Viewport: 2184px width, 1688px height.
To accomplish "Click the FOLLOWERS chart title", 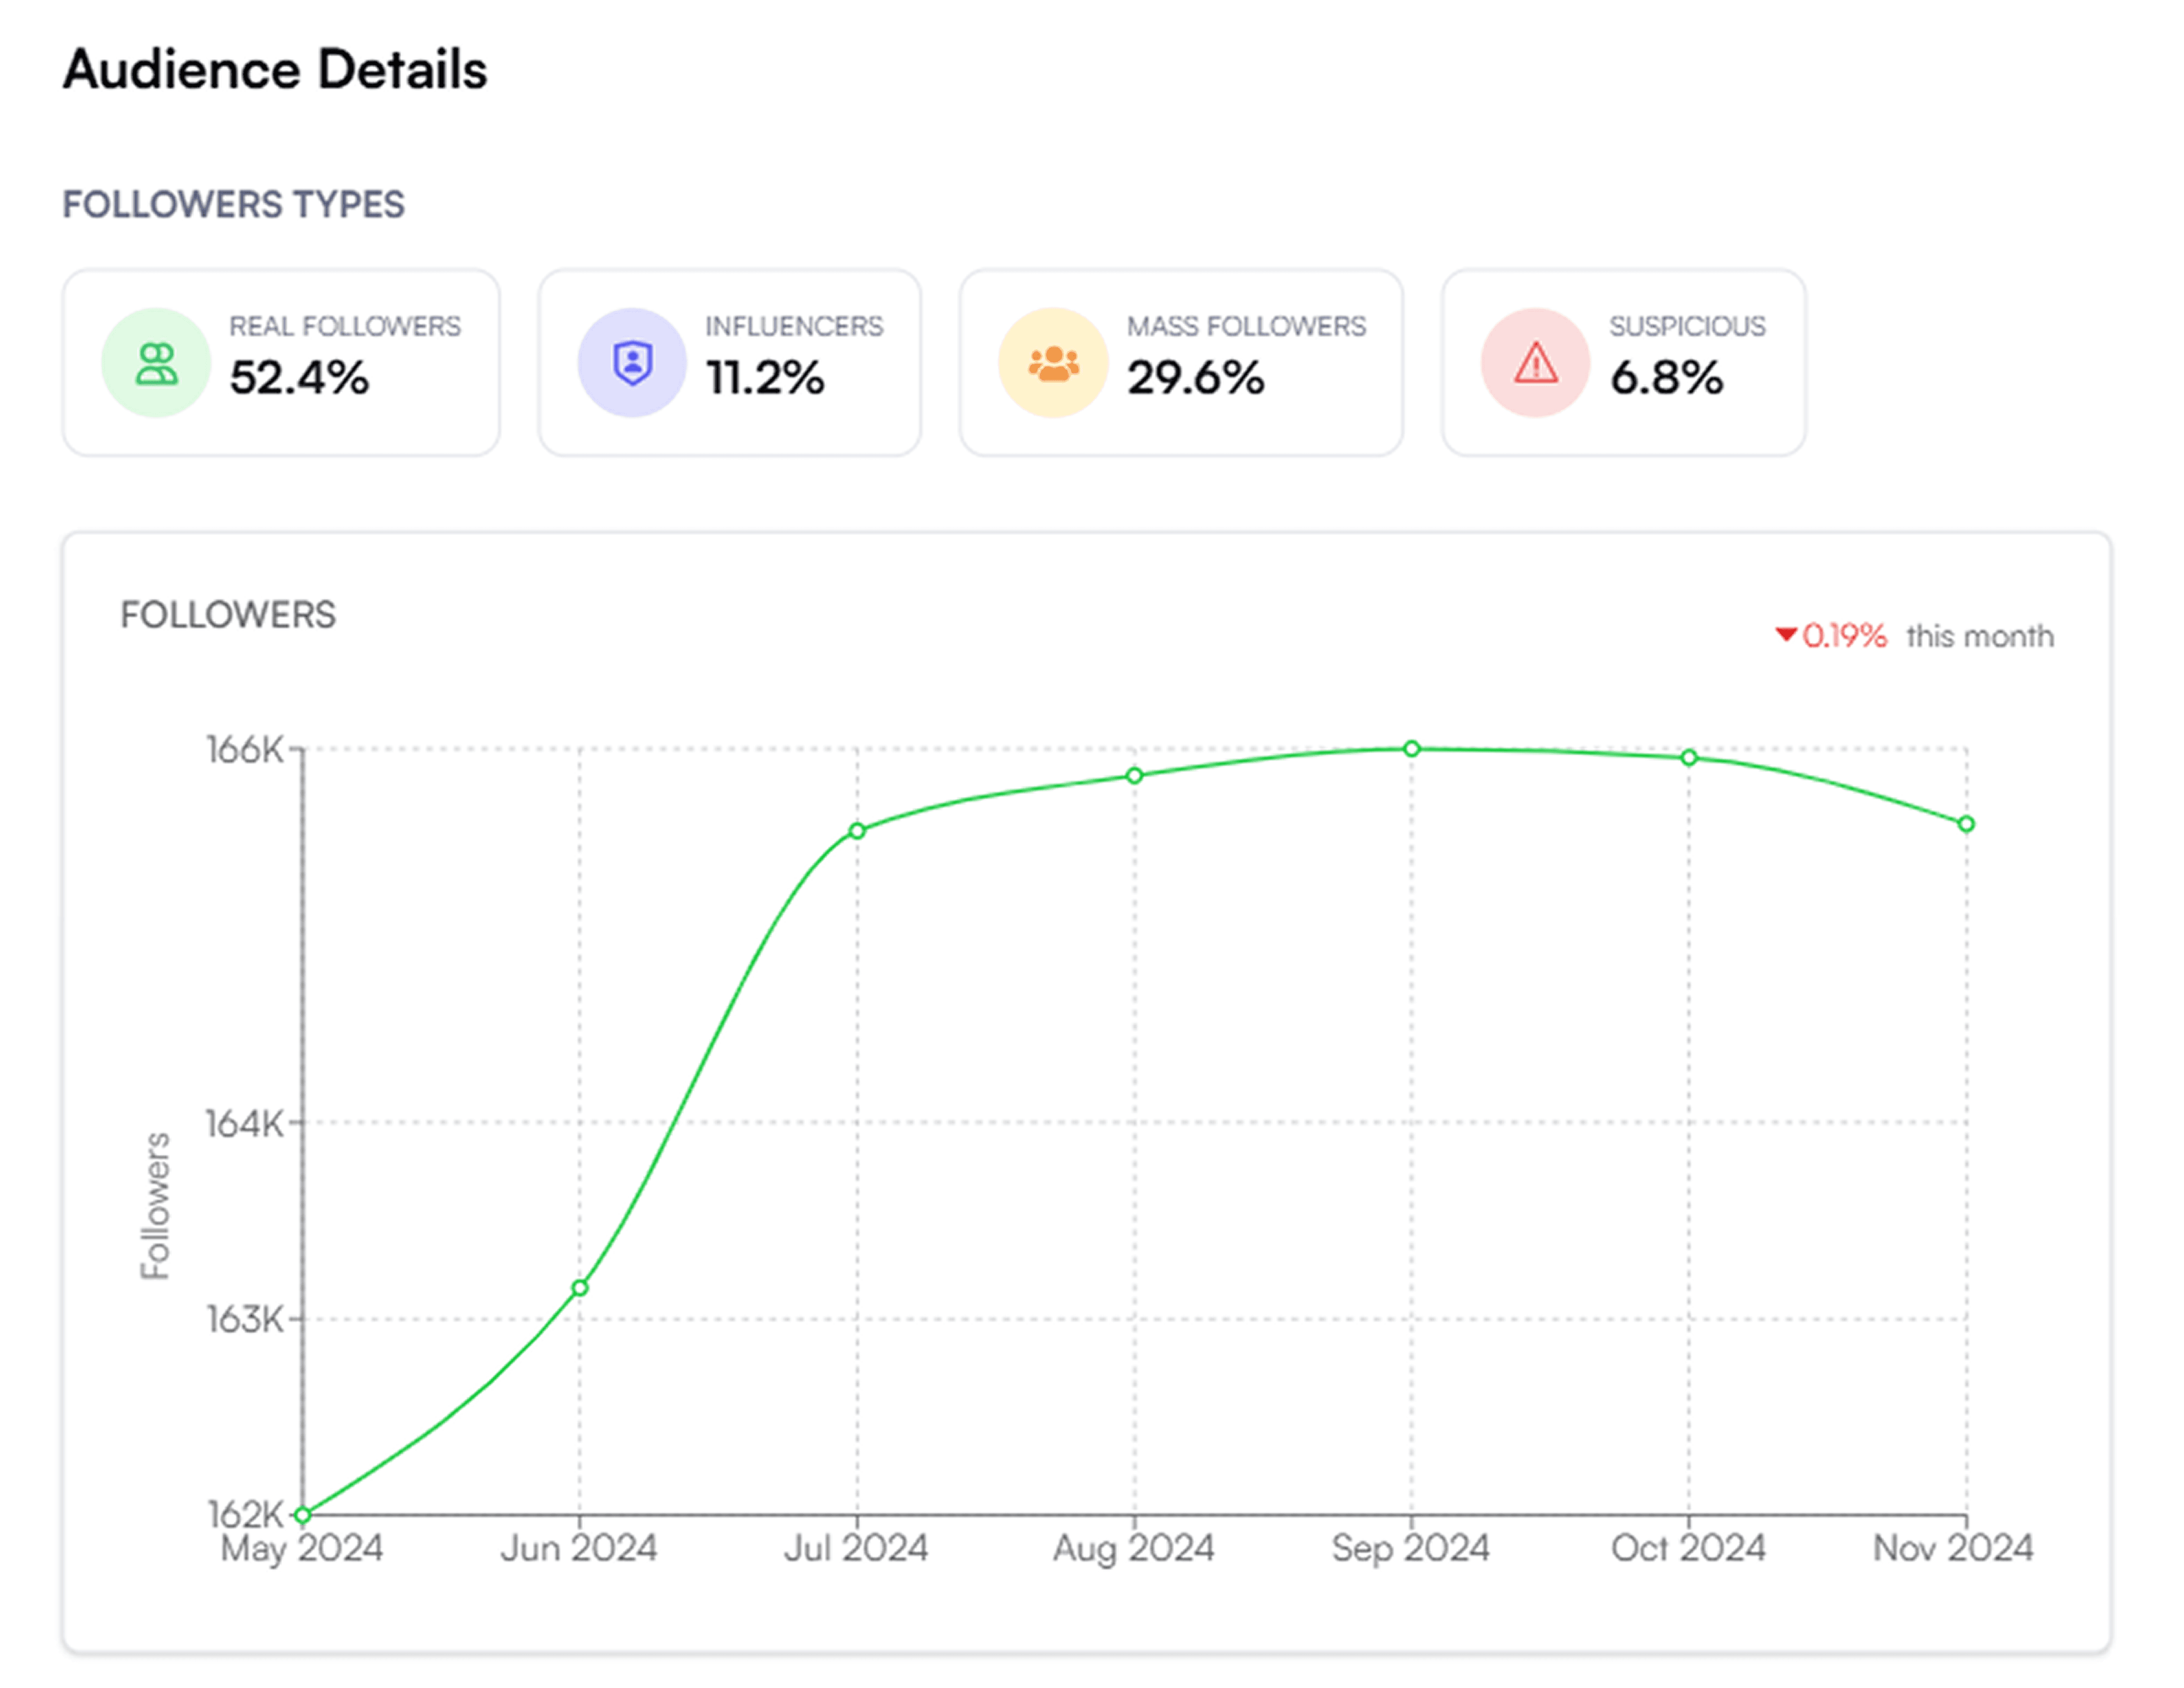I will 228,615.
